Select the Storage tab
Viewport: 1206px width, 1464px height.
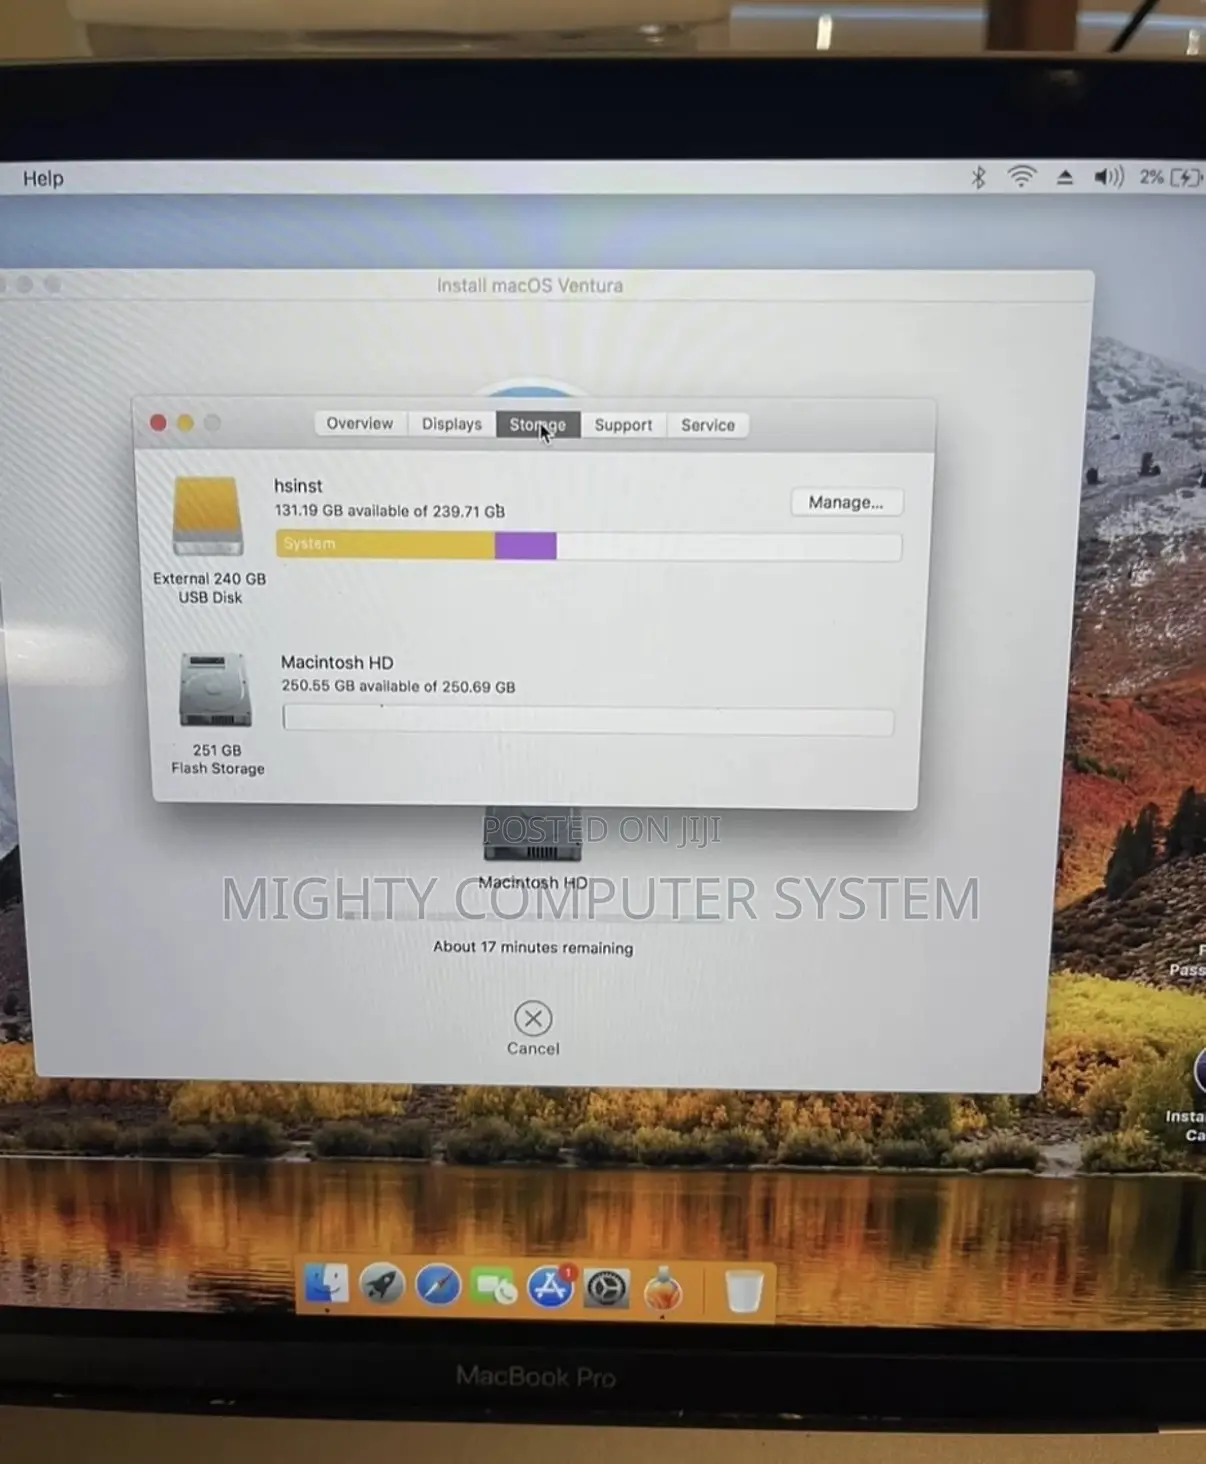[538, 425]
